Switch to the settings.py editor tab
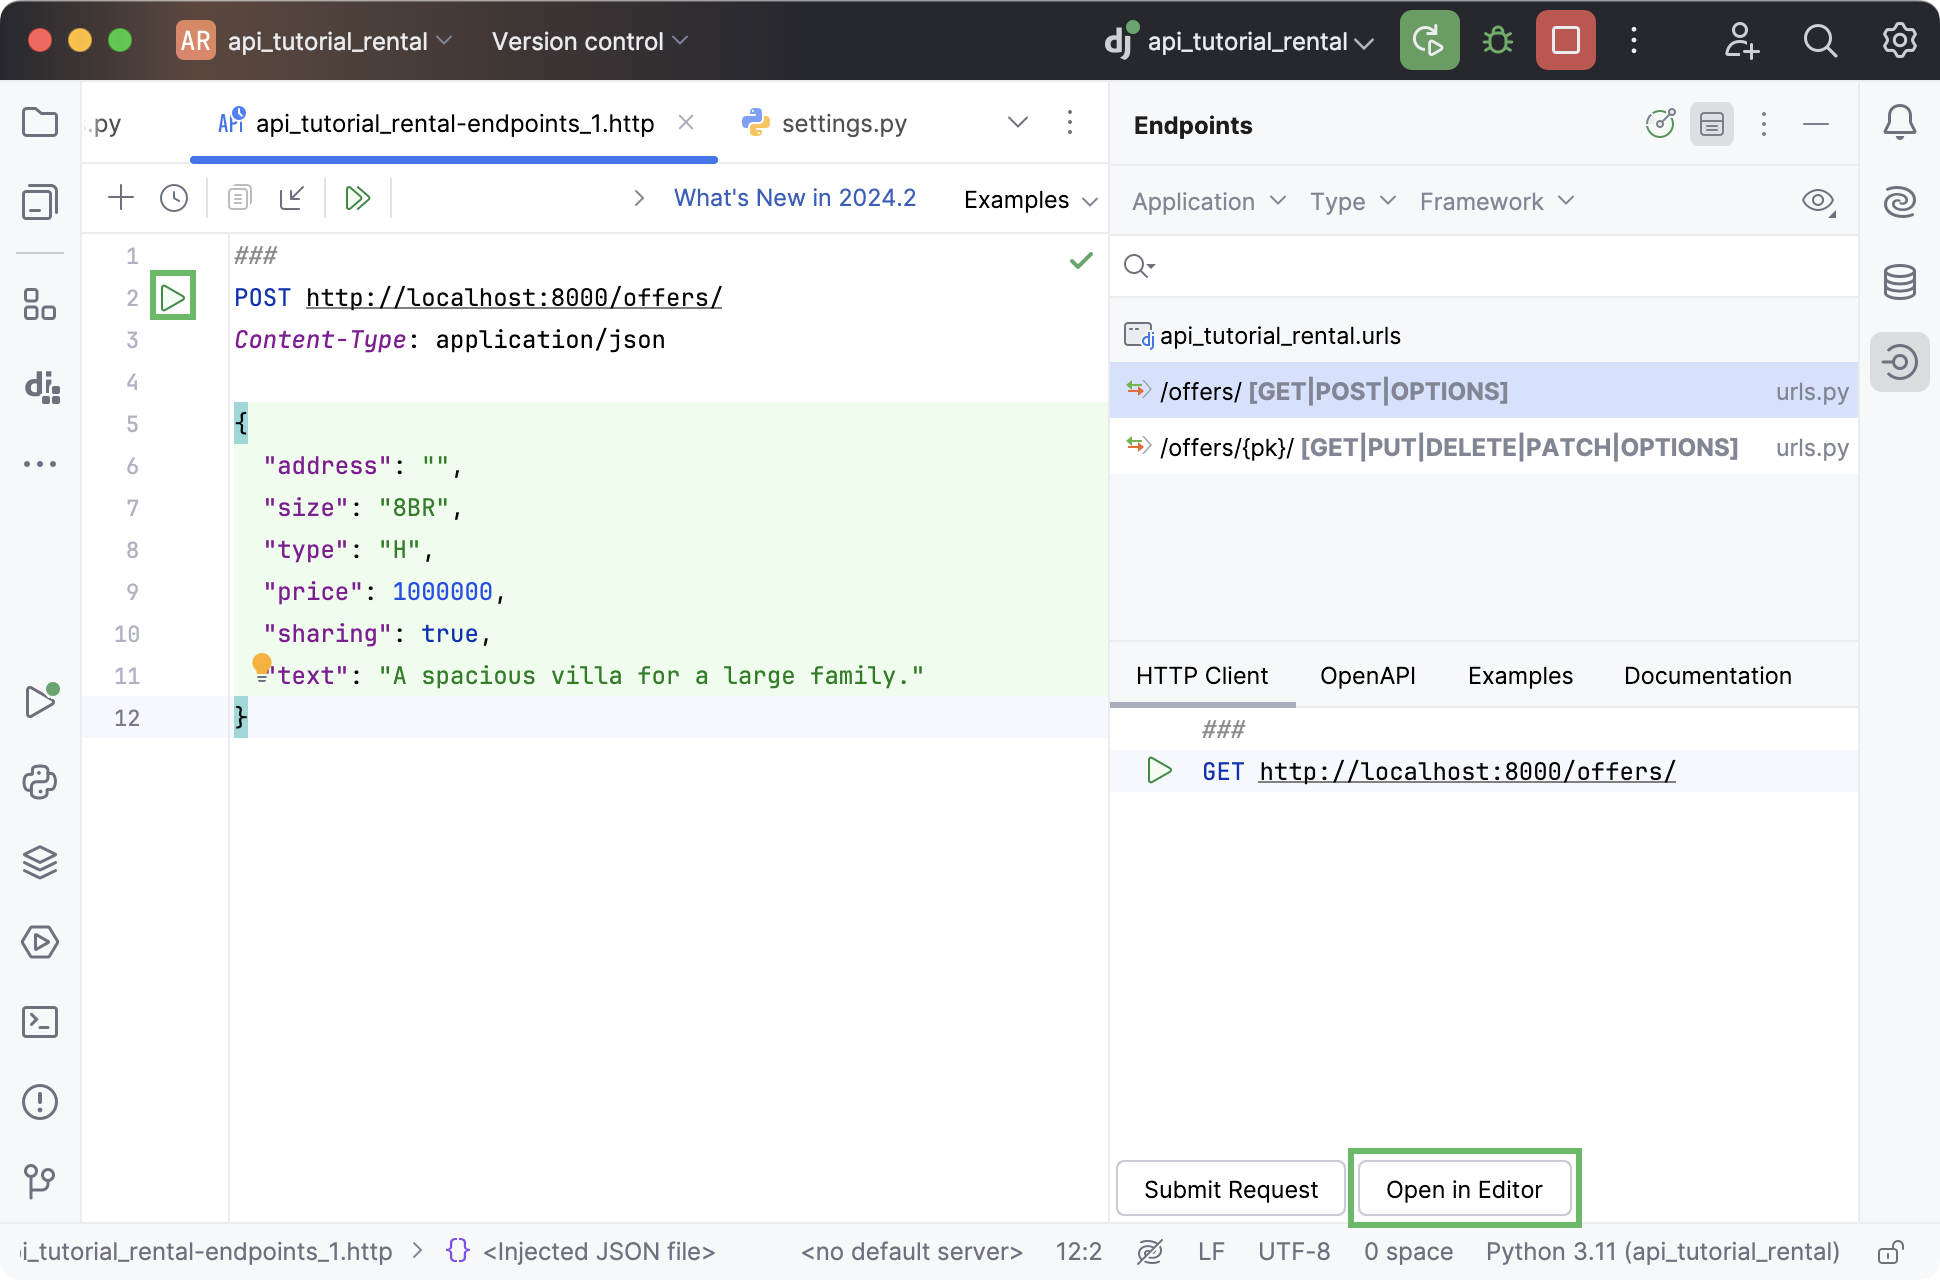The width and height of the screenshot is (1940, 1280). click(843, 122)
